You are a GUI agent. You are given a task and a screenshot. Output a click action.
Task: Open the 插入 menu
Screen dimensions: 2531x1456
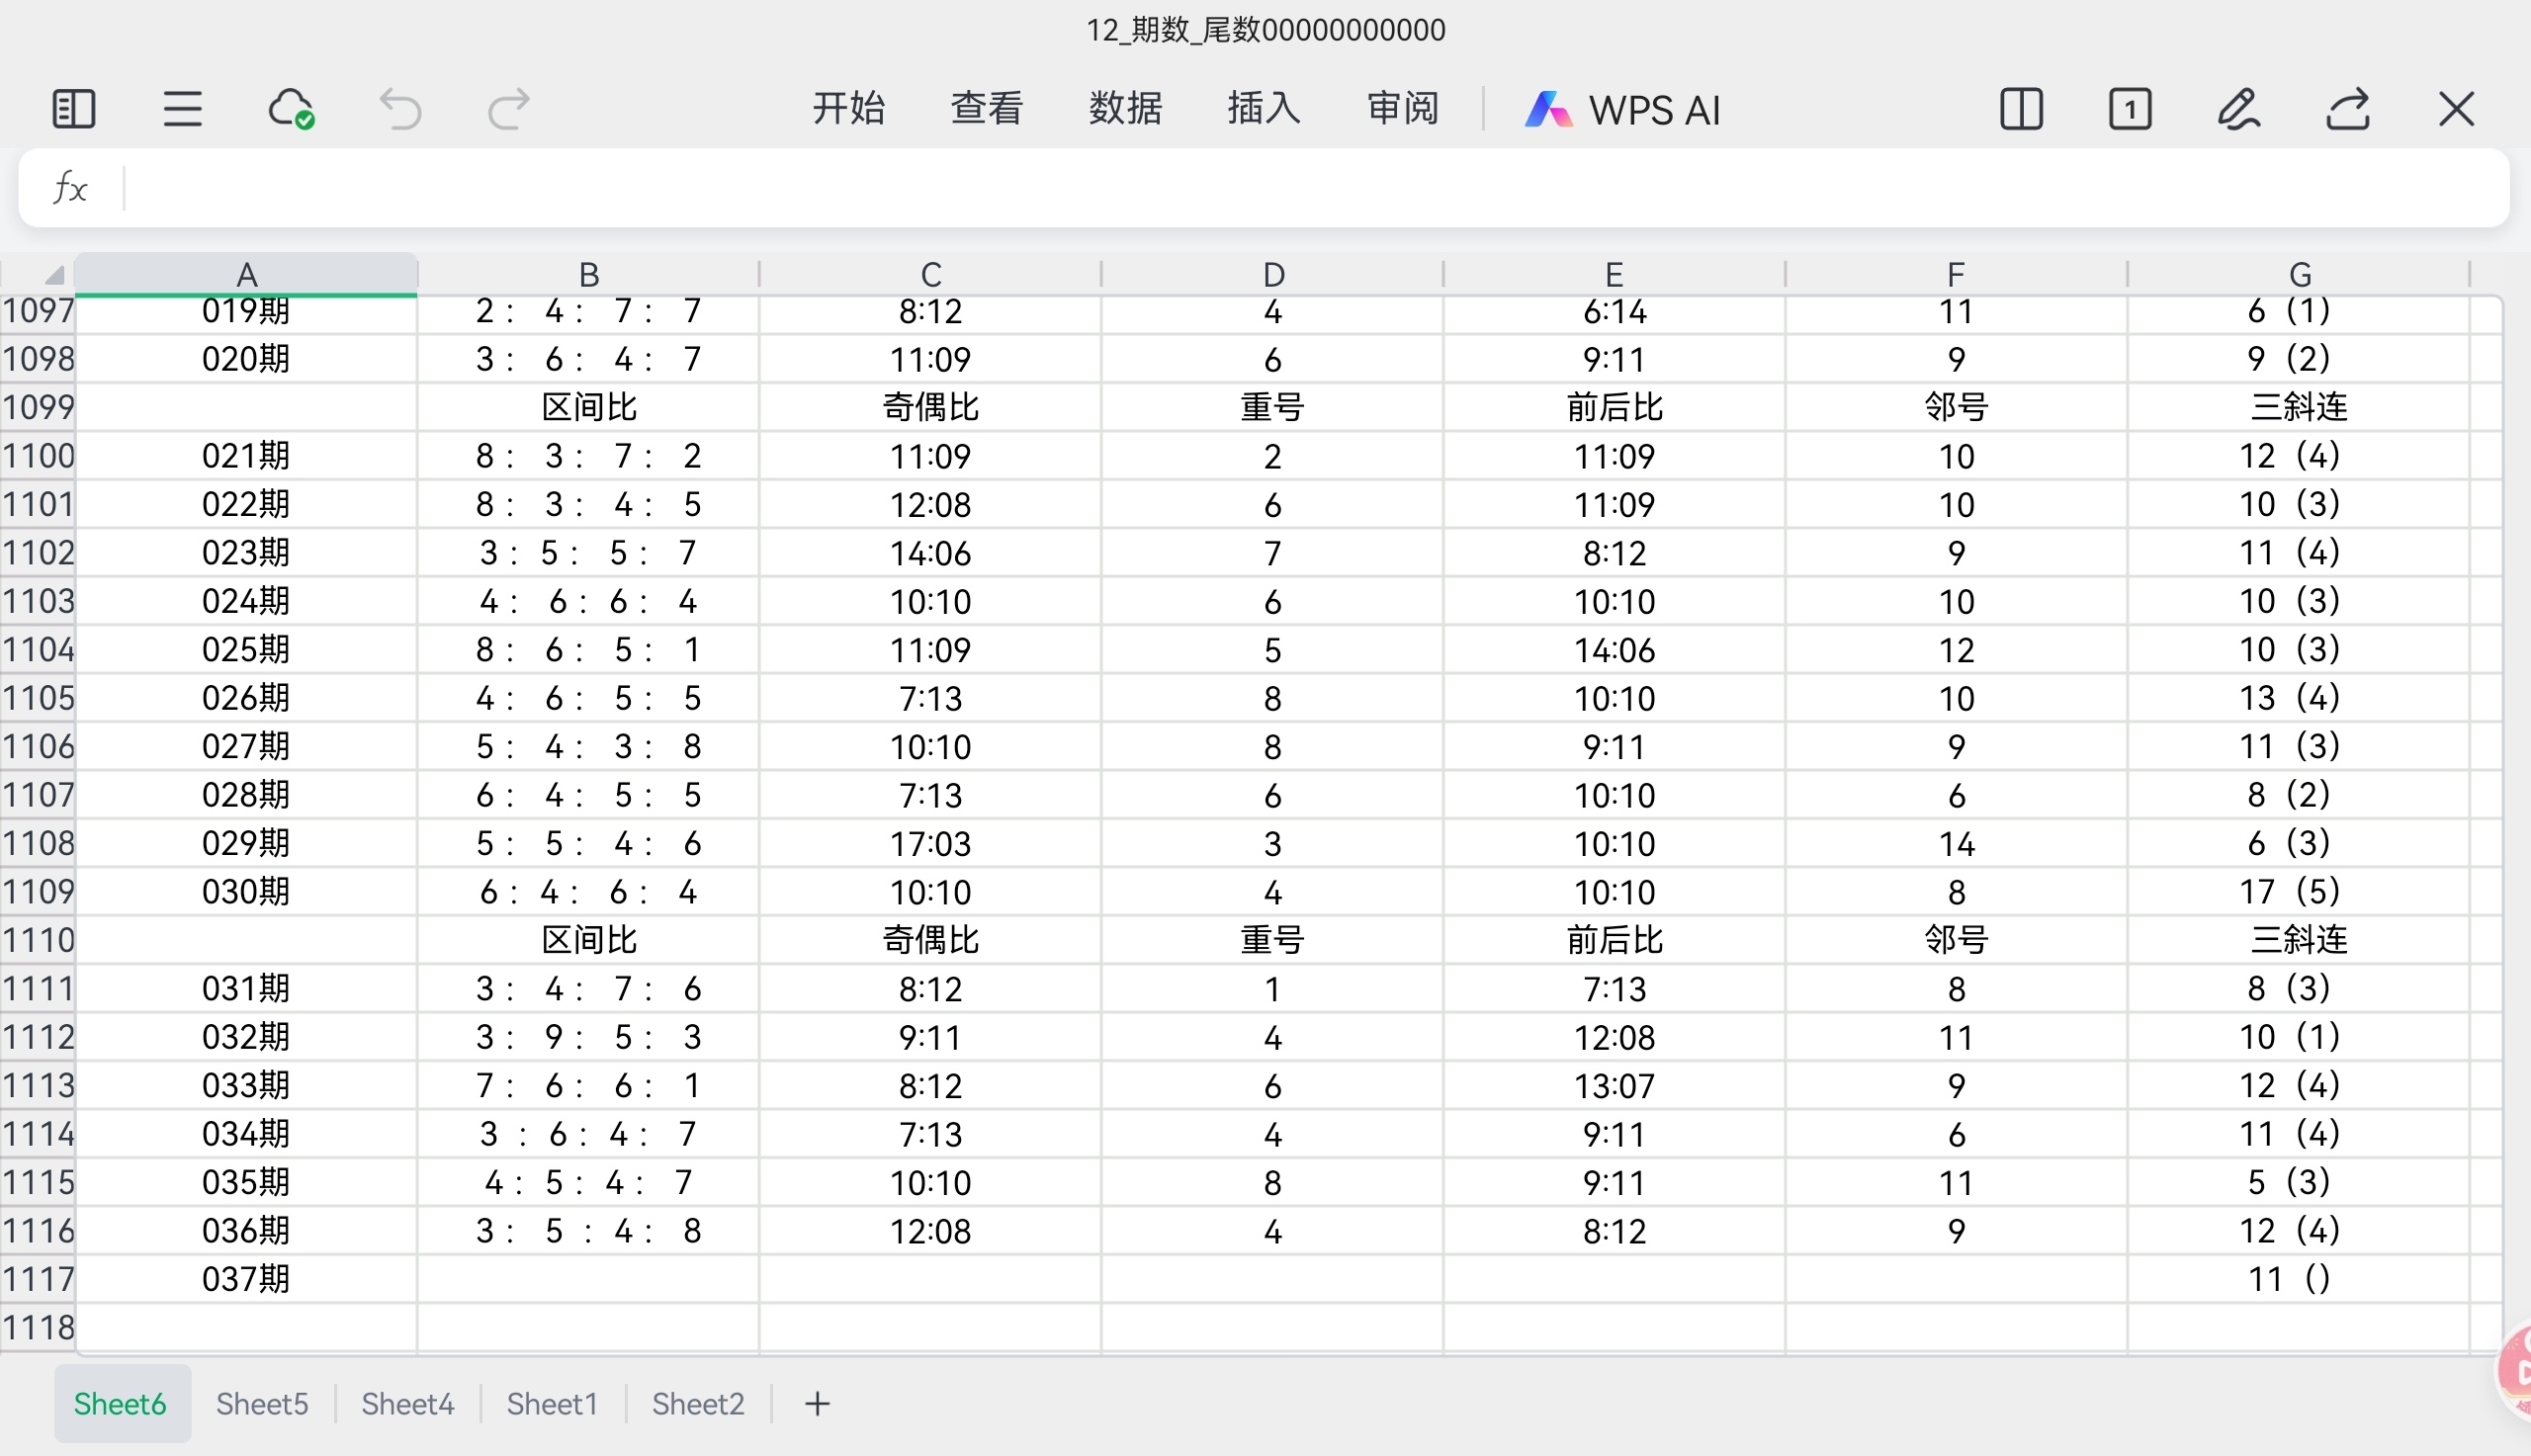click(1264, 108)
